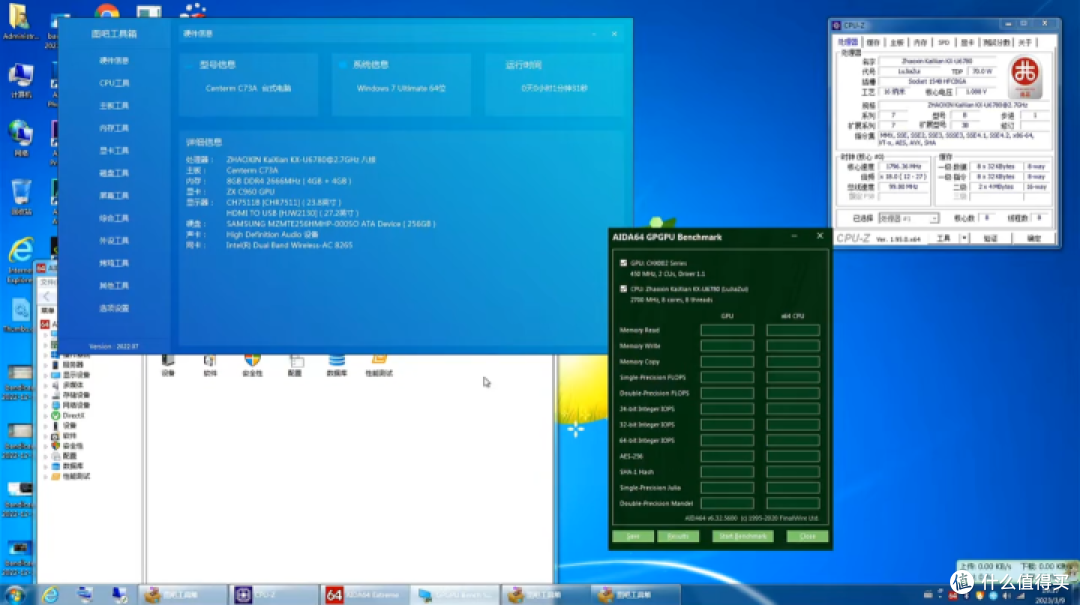Switch to CPU-Z via its taskbar button
1080x605 pixels.
[273, 595]
